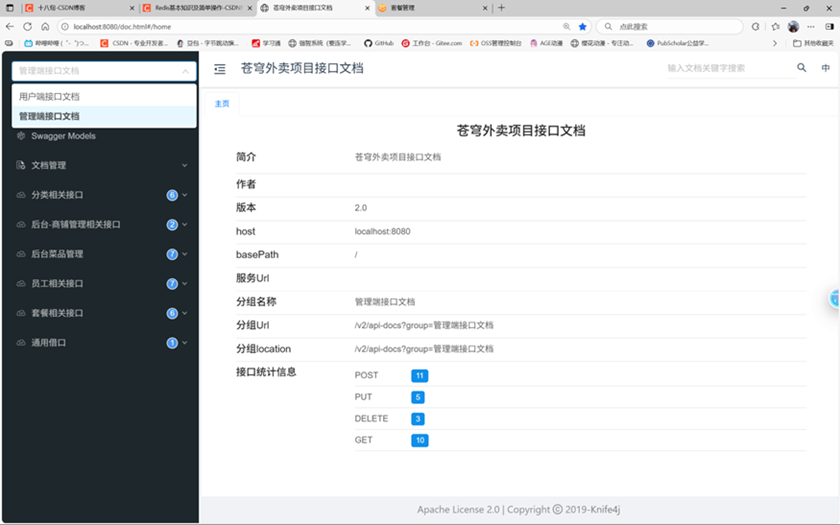Toggle the bookmark star in the address bar
The width and height of the screenshot is (840, 525).
point(582,26)
